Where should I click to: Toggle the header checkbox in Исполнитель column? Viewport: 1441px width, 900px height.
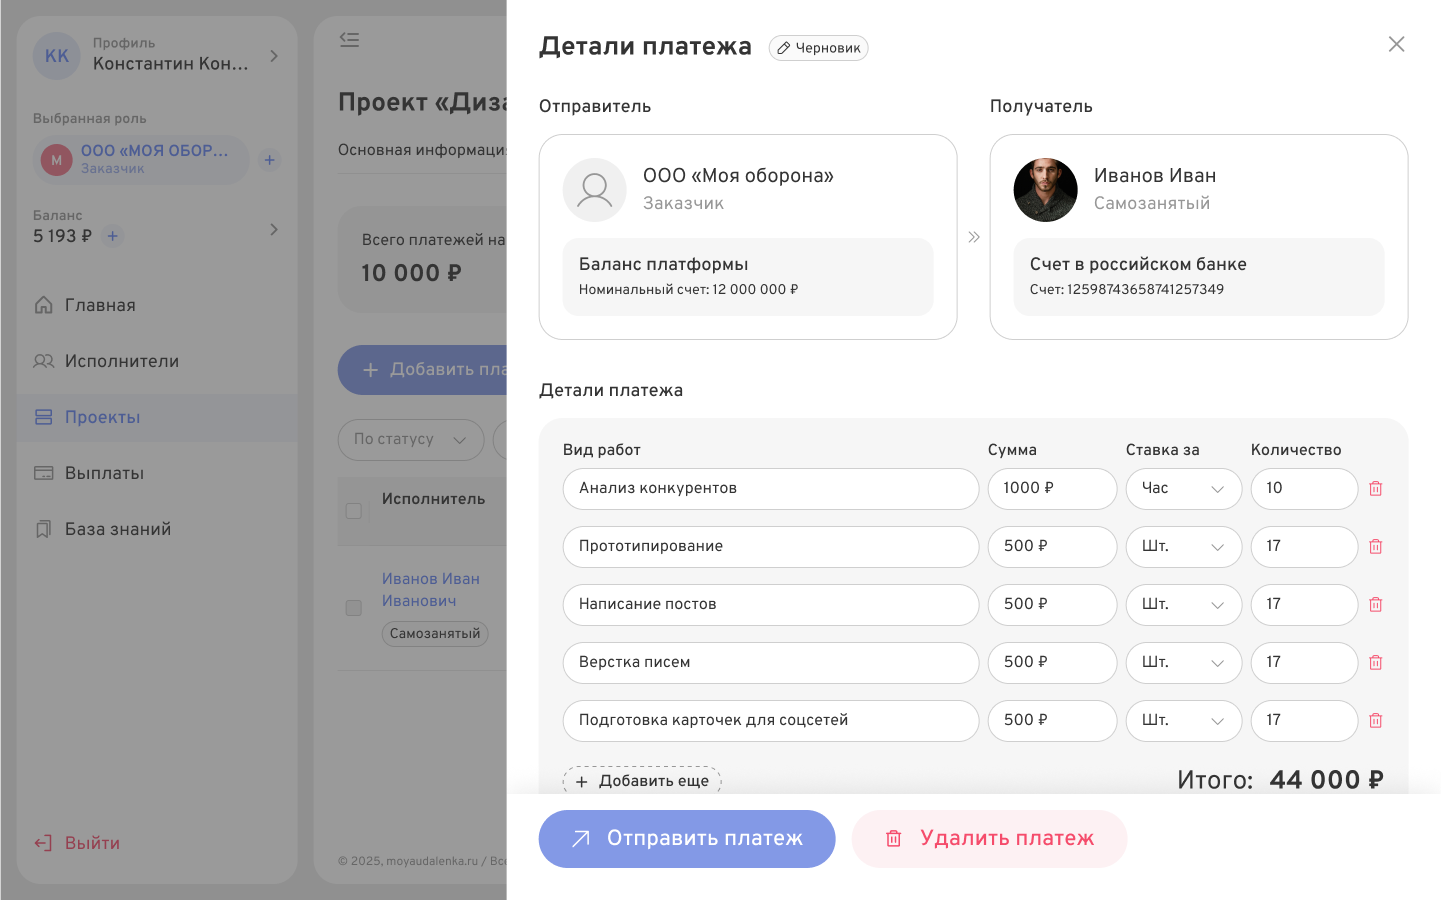[x=353, y=511]
